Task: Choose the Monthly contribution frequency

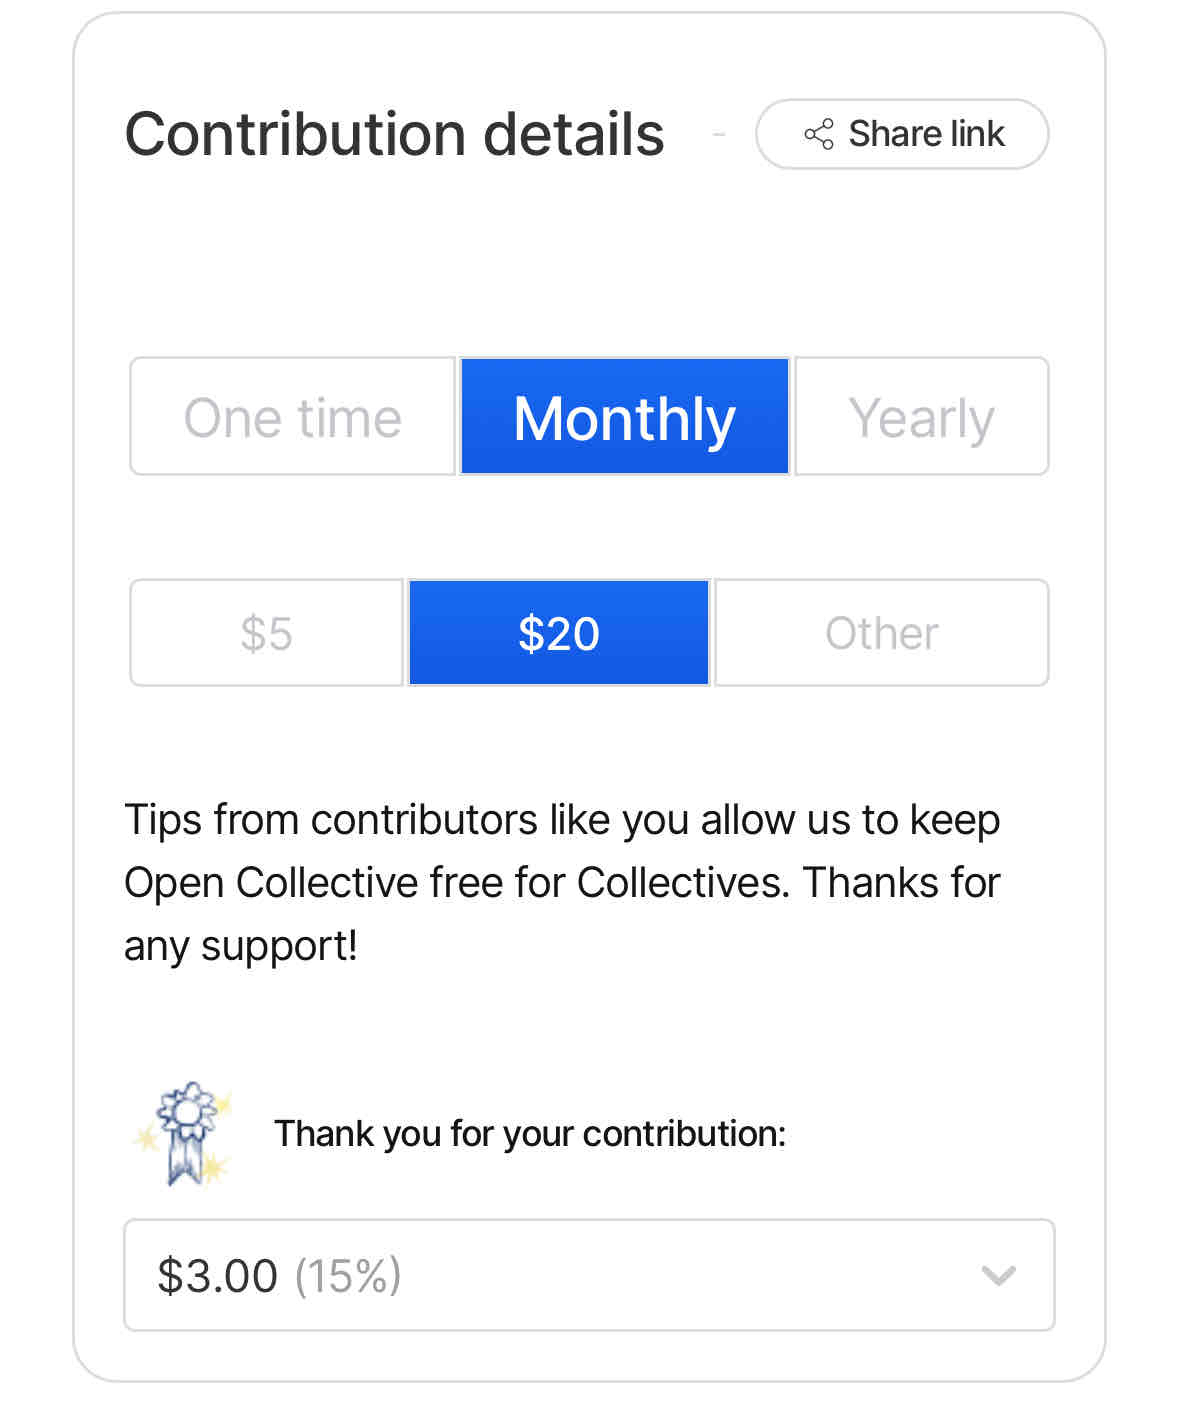Action: pos(624,416)
